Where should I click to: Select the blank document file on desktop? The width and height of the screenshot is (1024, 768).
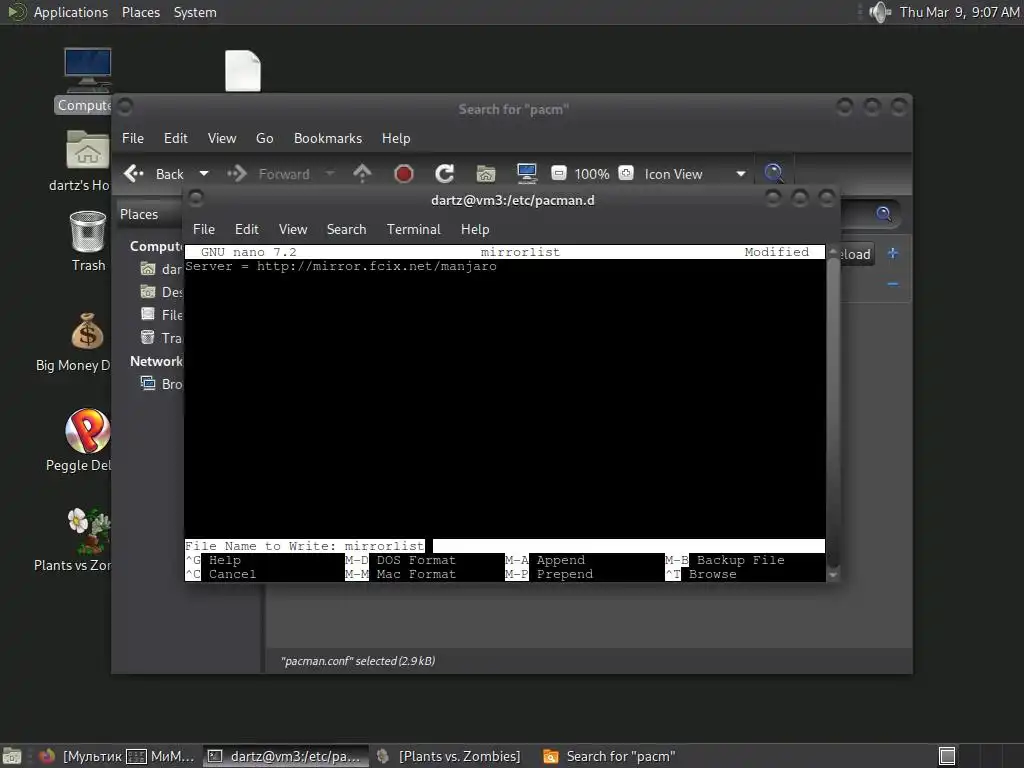click(x=243, y=71)
